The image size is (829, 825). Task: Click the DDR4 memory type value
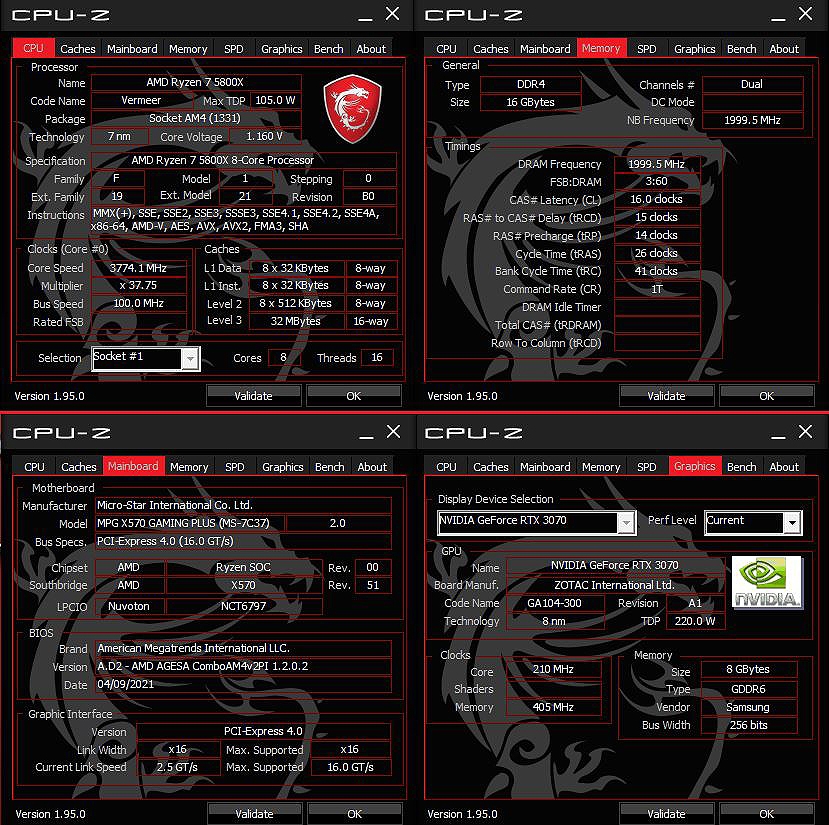tap(531, 85)
